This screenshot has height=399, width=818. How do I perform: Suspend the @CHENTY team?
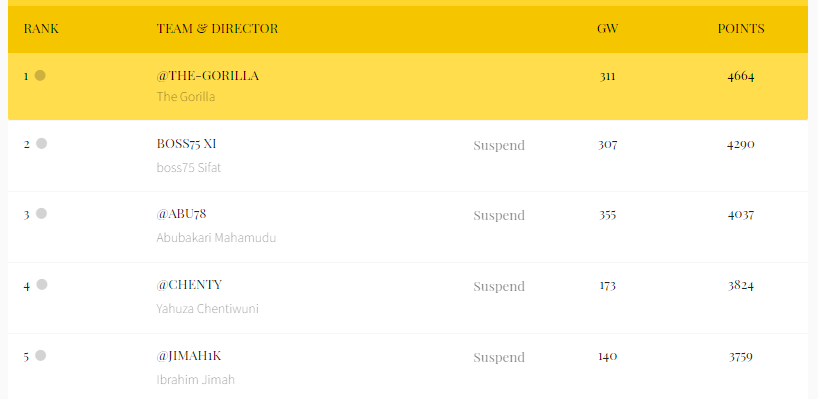coord(499,286)
